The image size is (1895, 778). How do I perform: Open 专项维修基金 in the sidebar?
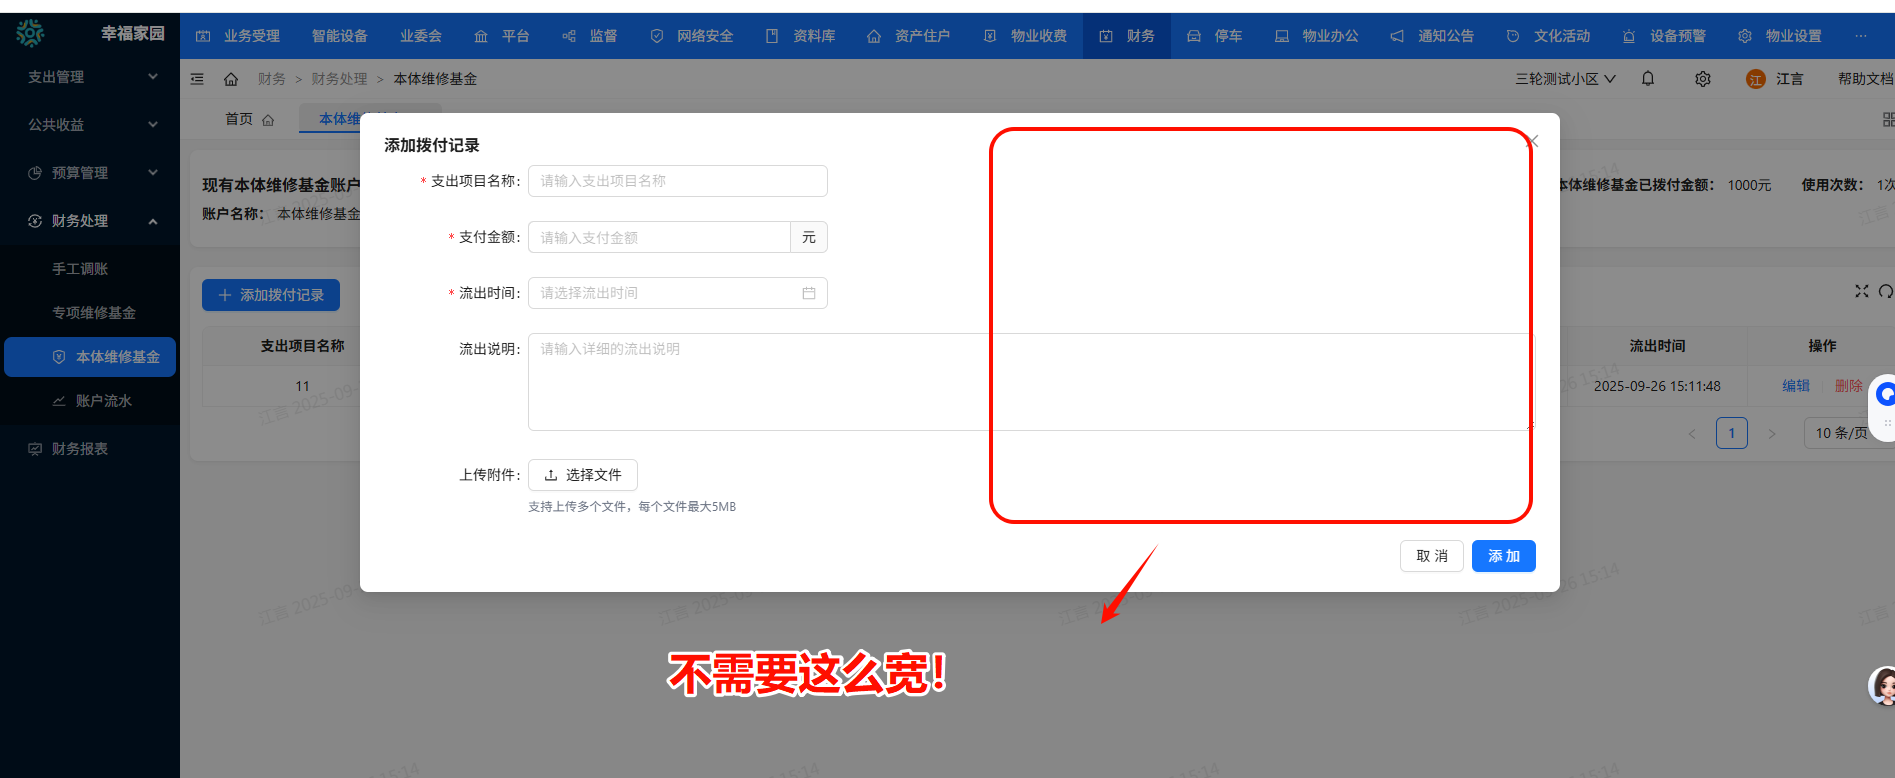(x=94, y=313)
